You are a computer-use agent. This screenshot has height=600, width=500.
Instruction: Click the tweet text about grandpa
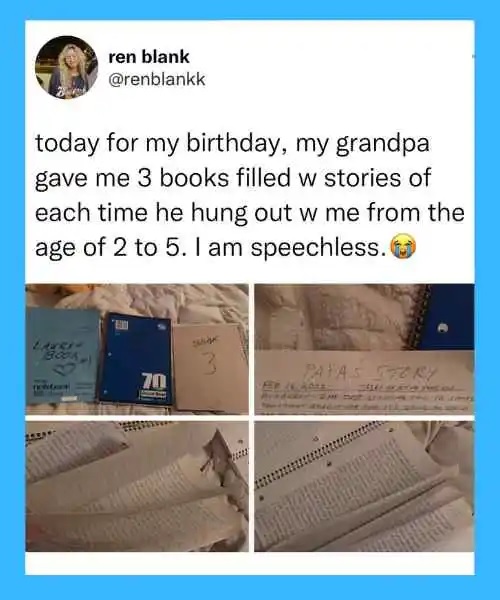coord(250,195)
